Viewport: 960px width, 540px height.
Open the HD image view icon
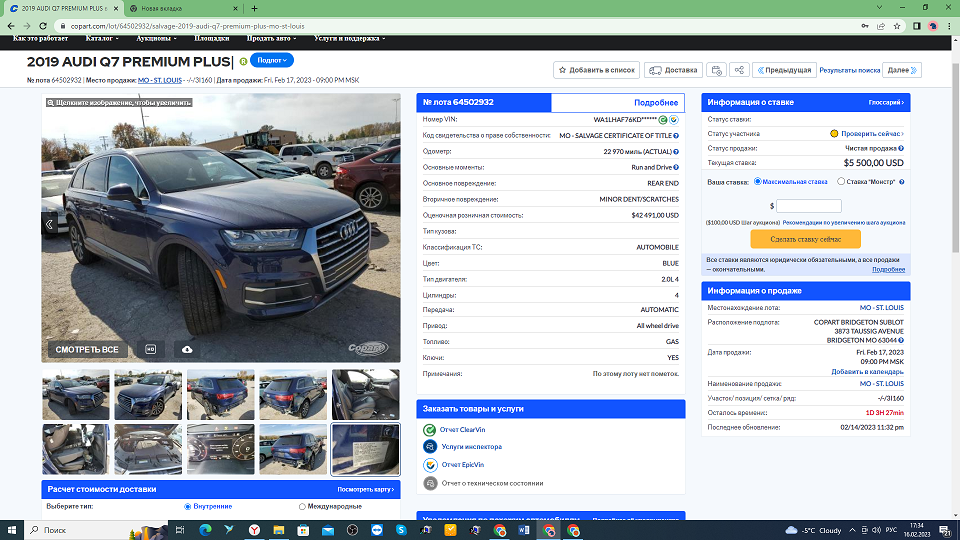(151, 349)
